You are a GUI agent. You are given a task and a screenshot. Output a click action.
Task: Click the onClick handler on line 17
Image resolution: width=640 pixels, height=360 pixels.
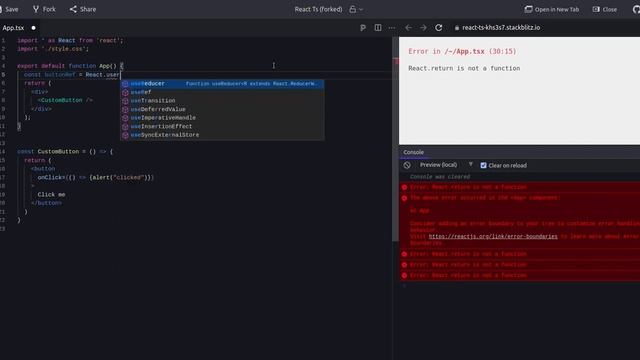click(96, 178)
